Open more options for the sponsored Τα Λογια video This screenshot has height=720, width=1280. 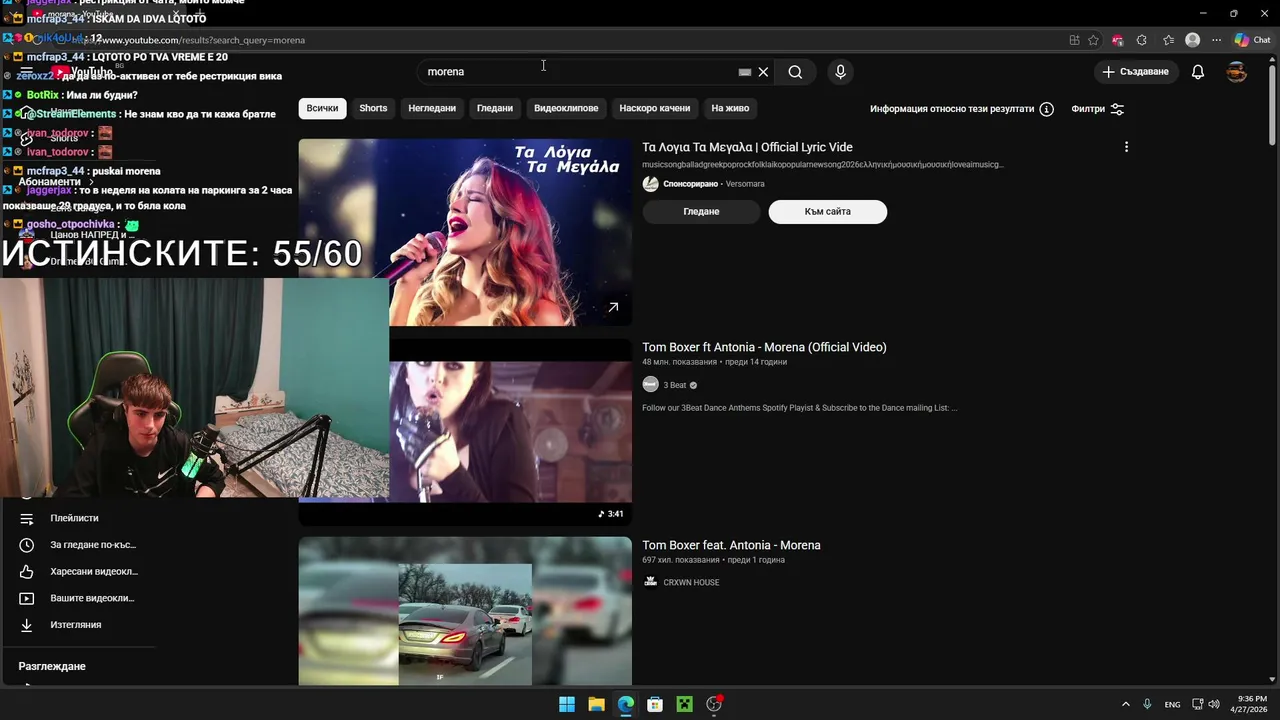pyautogui.click(x=1126, y=147)
